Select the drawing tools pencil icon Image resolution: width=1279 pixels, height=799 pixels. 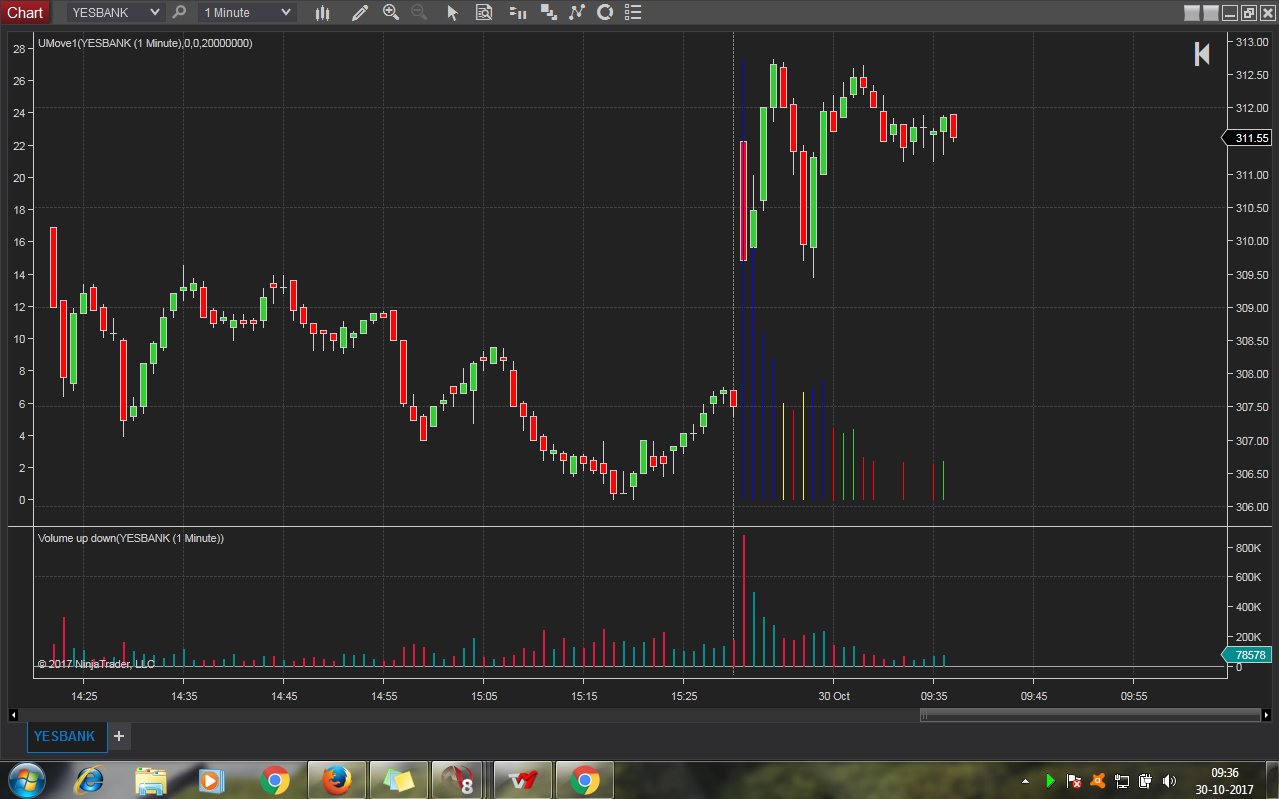360,13
